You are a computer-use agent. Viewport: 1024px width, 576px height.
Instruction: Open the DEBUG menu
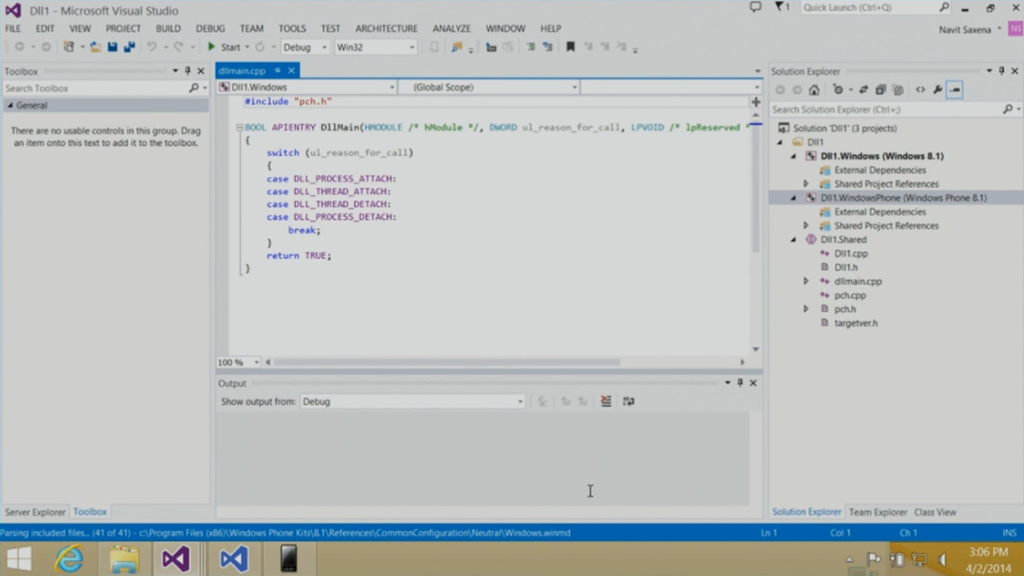(210, 29)
